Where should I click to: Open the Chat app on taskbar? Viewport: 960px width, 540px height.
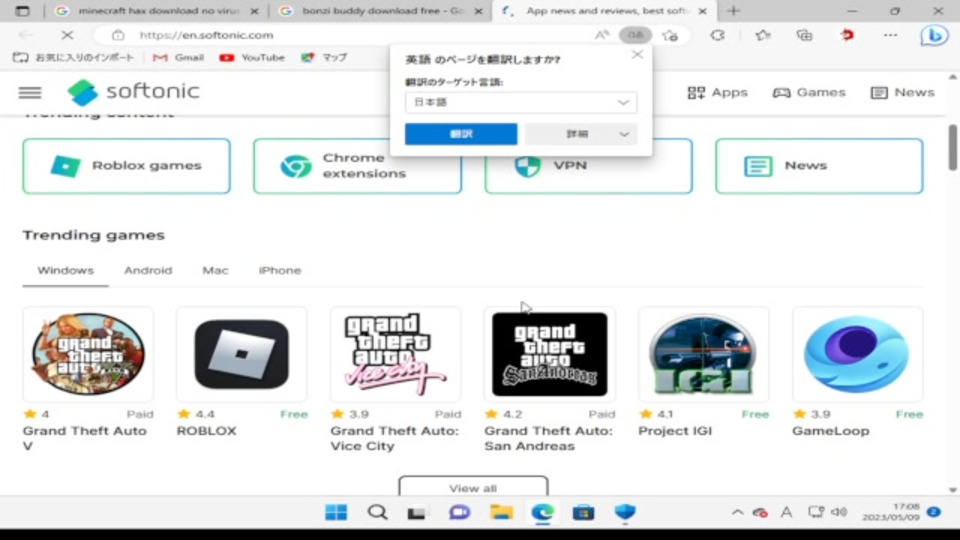[x=459, y=512]
